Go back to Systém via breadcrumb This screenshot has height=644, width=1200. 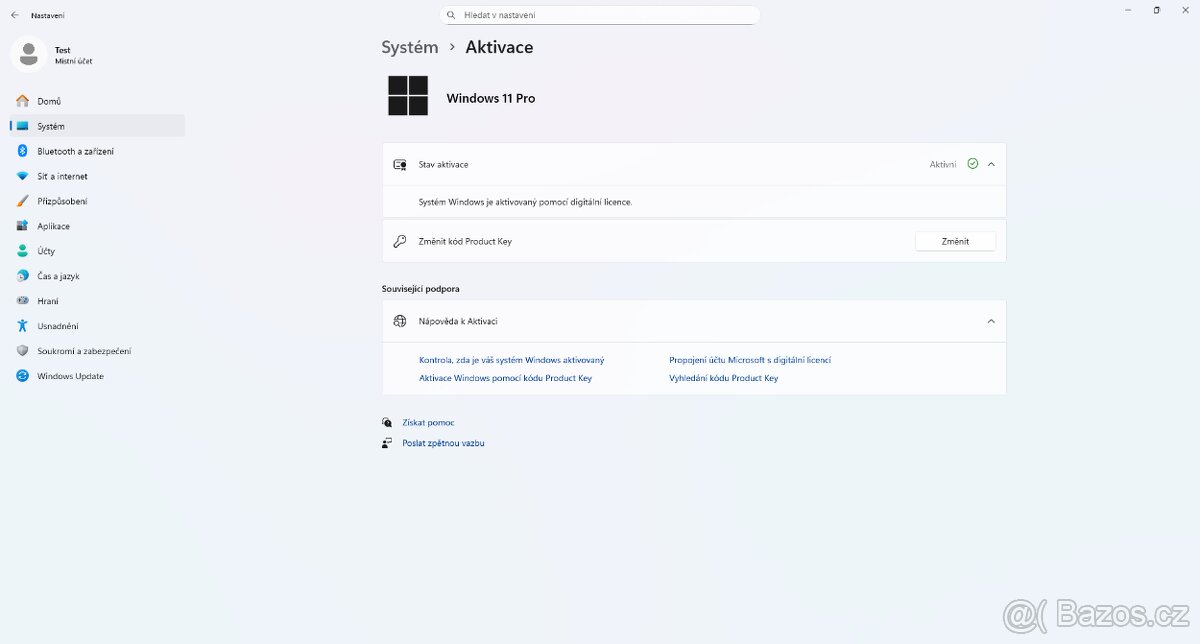(x=409, y=47)
